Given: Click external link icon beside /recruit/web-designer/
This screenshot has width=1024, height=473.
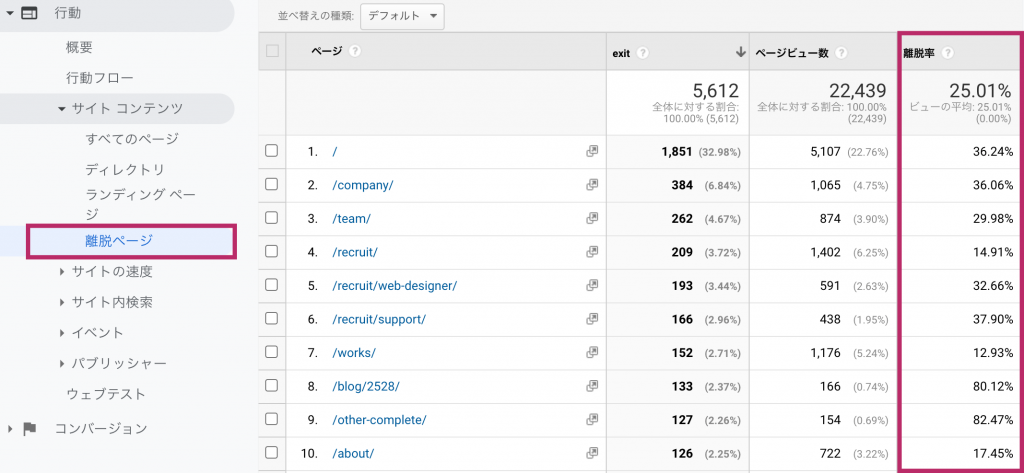Looking at the screenshot, I should (592, 285).
